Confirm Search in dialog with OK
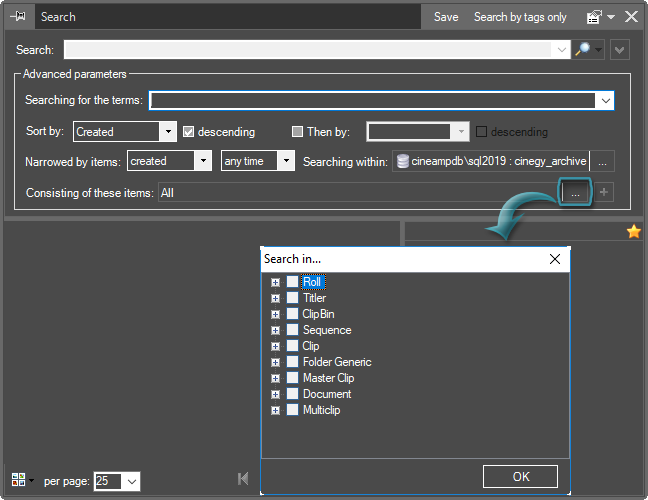This screenshot has width=648, height=500. tap(520, 476)
